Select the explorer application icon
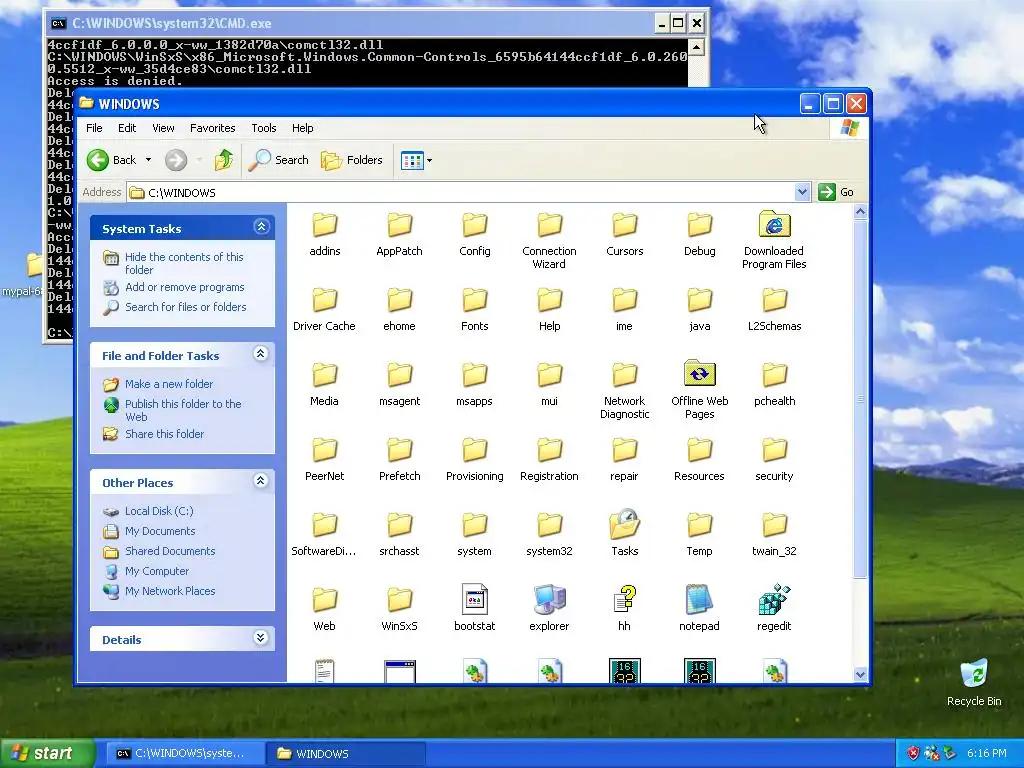Viewport: 1024px width, 768px height. [x=549, y=600]
